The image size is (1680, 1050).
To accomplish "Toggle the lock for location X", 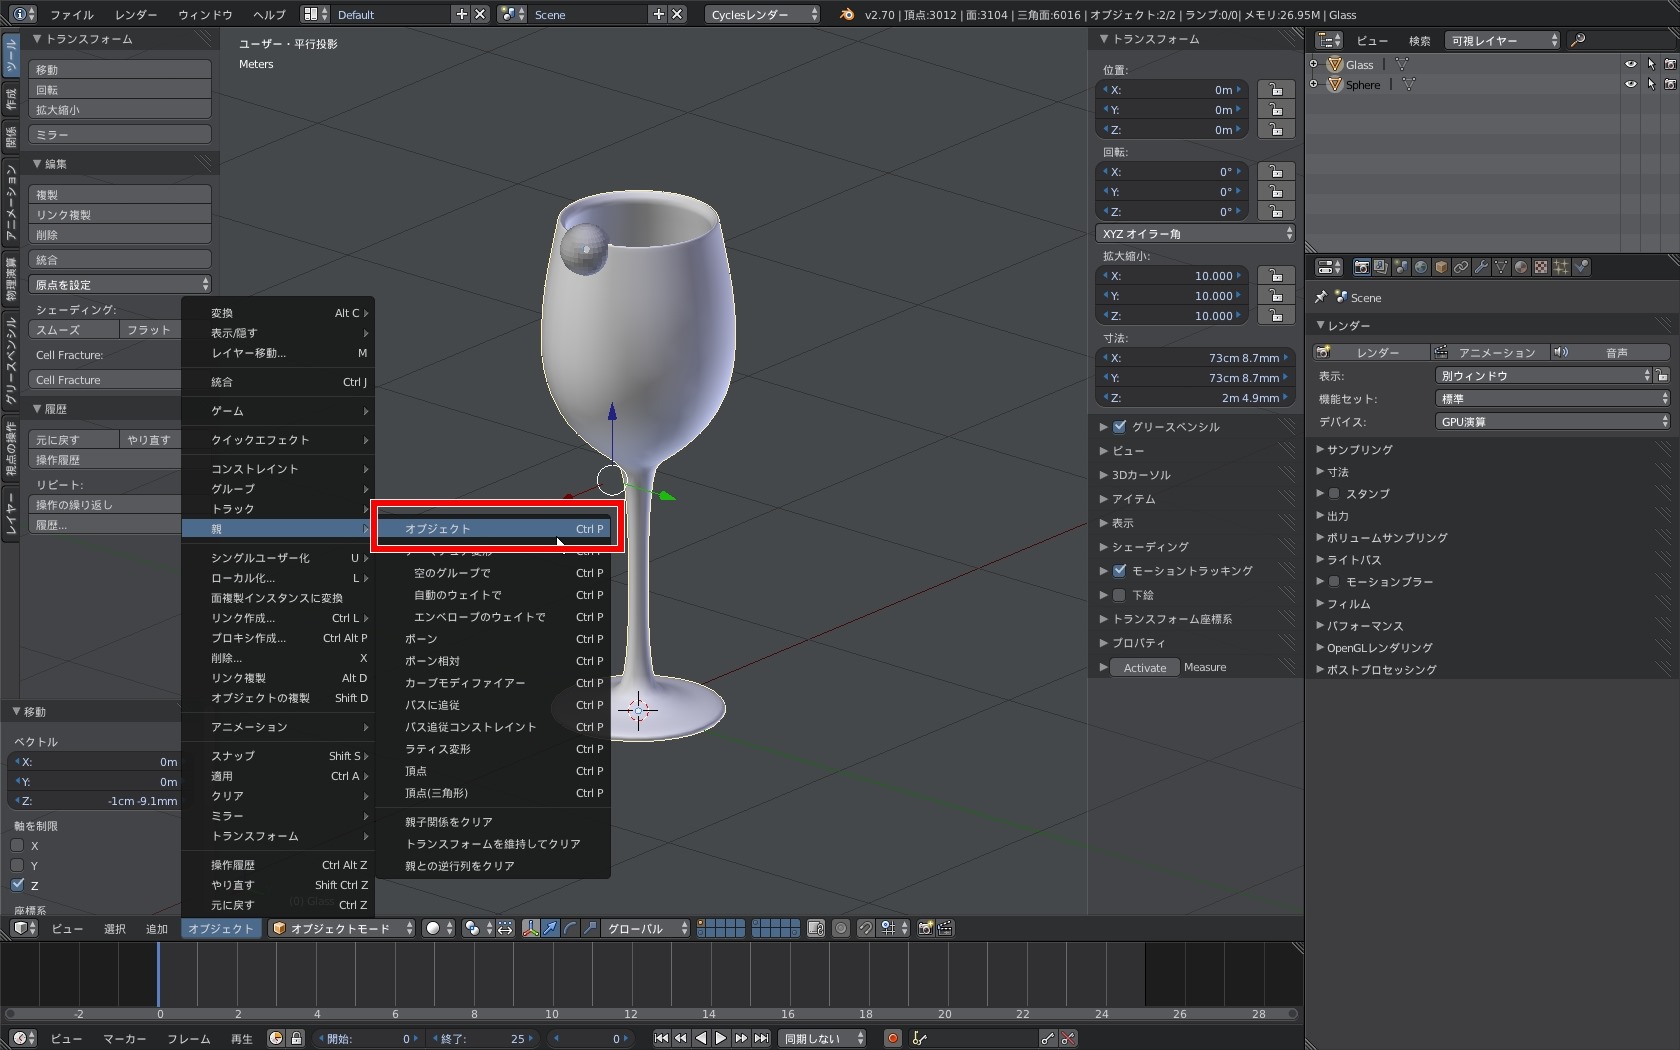I will [1276, 89].
